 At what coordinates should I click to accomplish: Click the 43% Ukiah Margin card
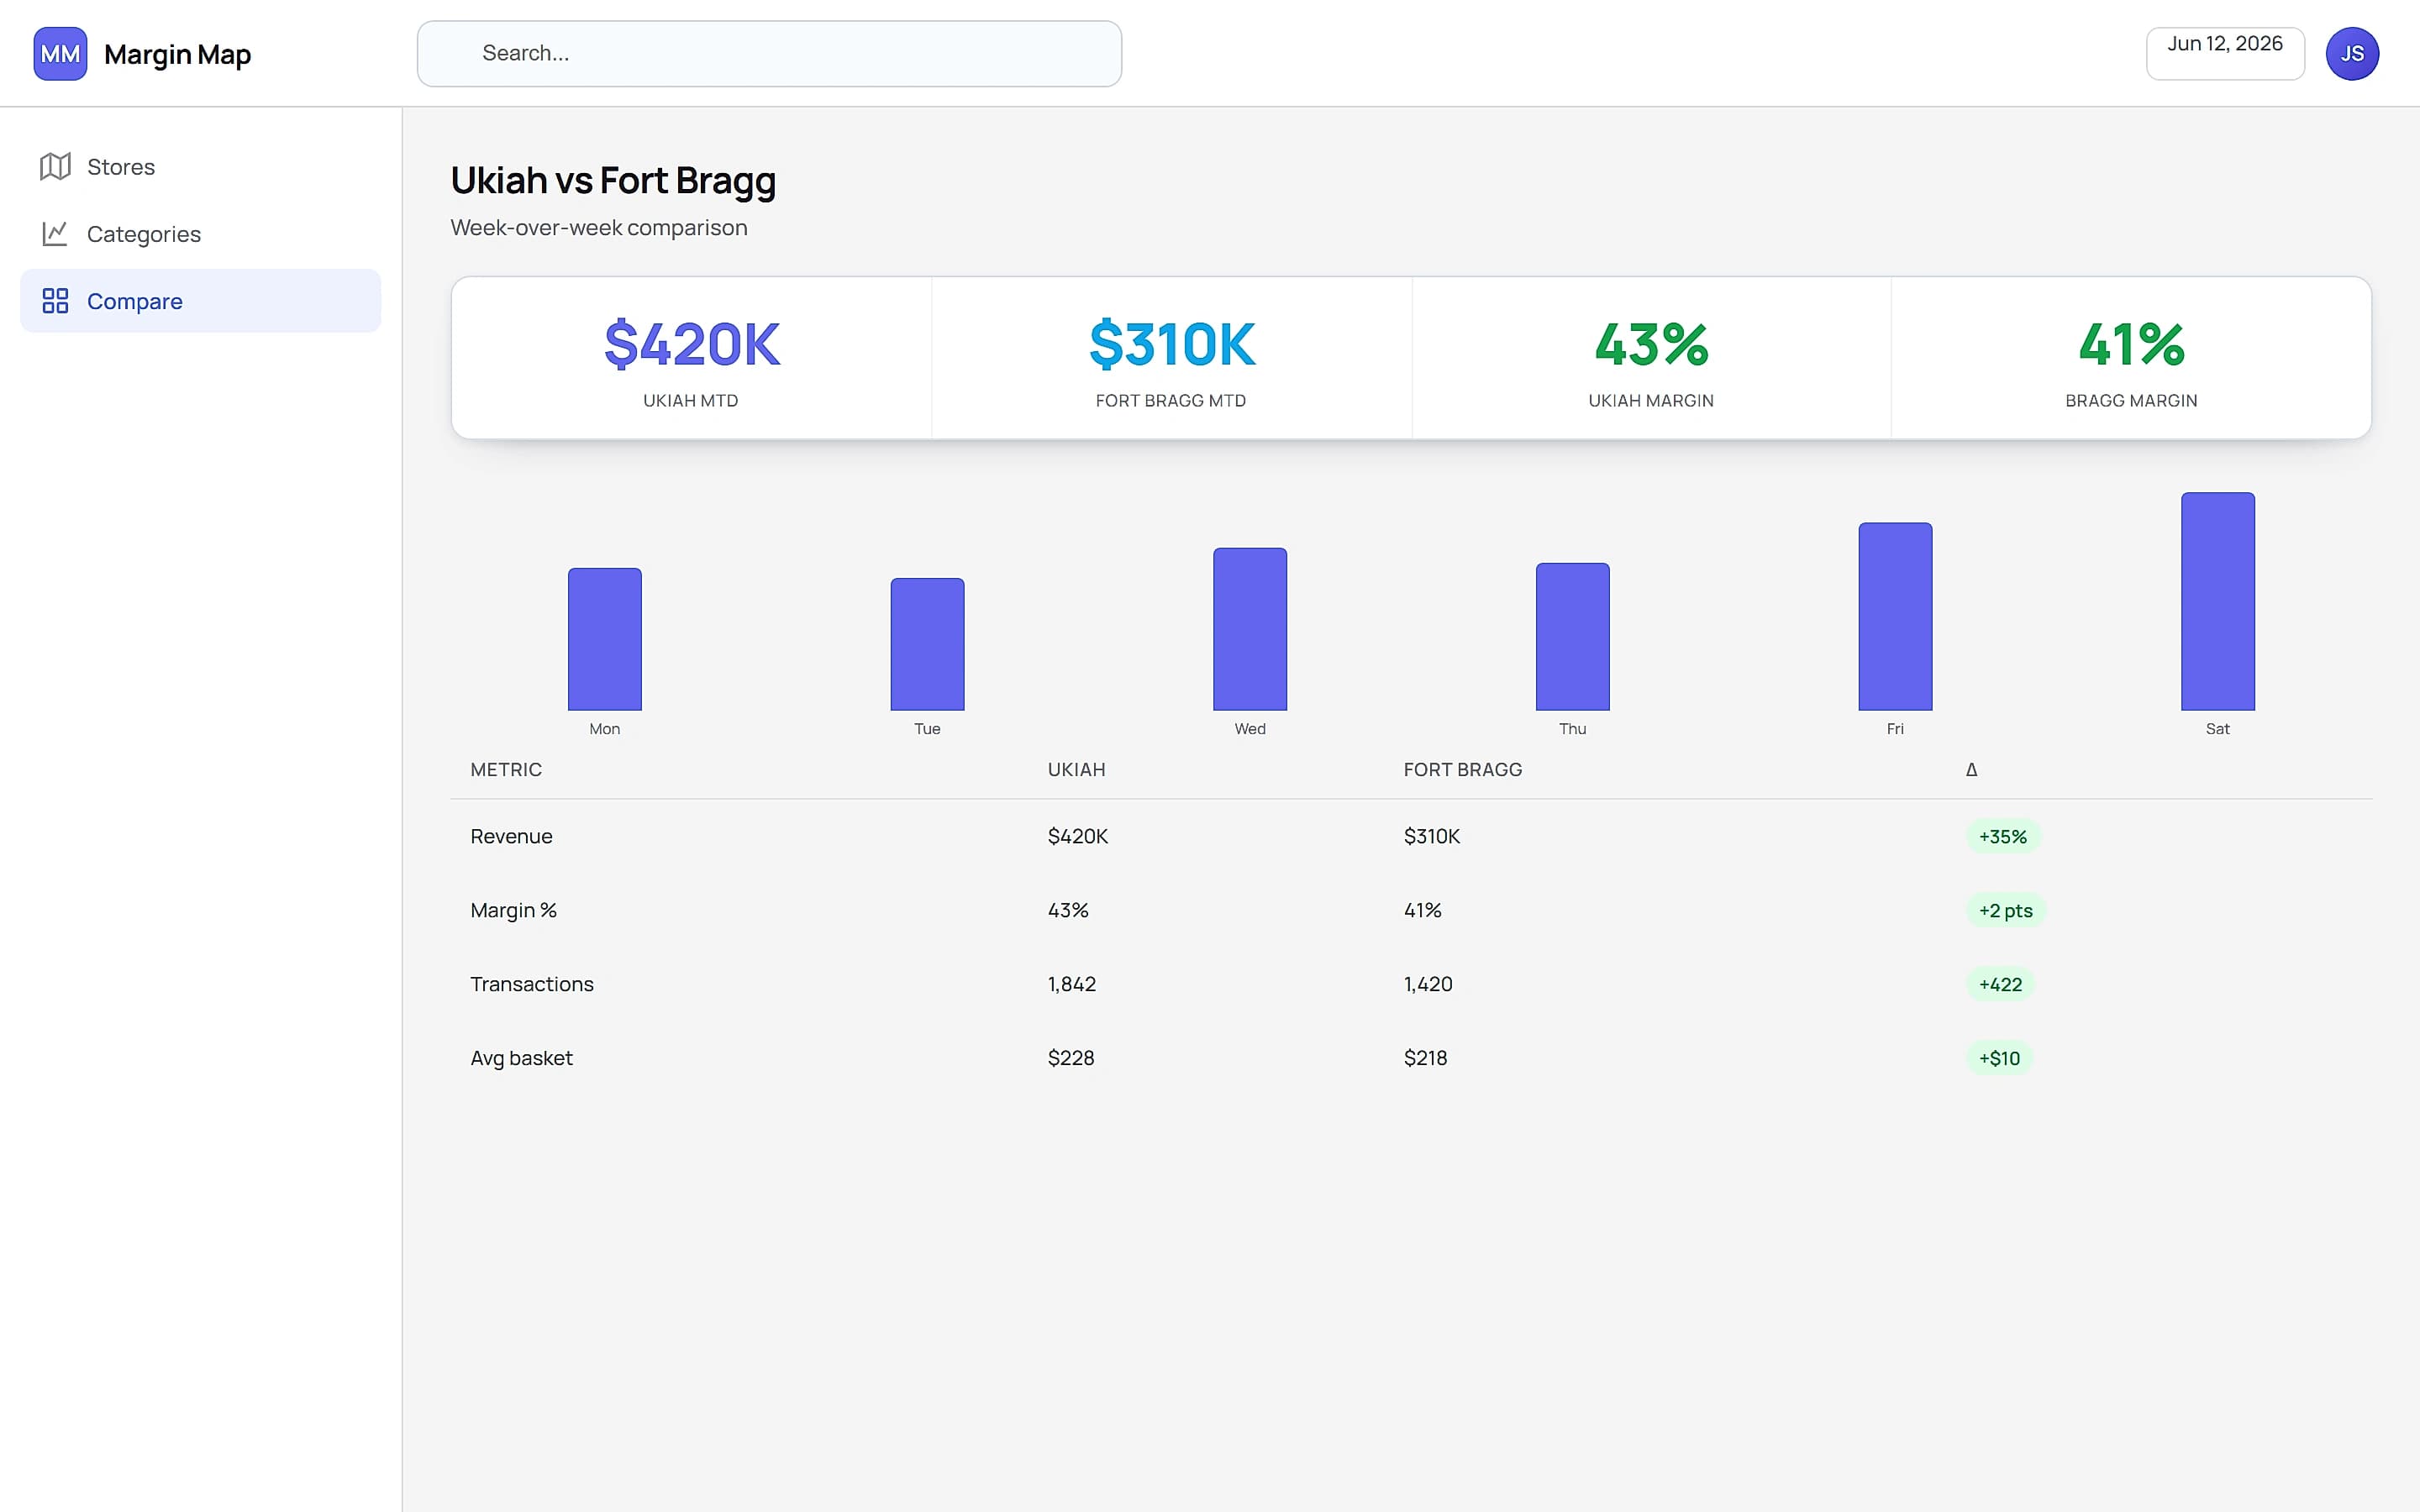(1651, 358)
